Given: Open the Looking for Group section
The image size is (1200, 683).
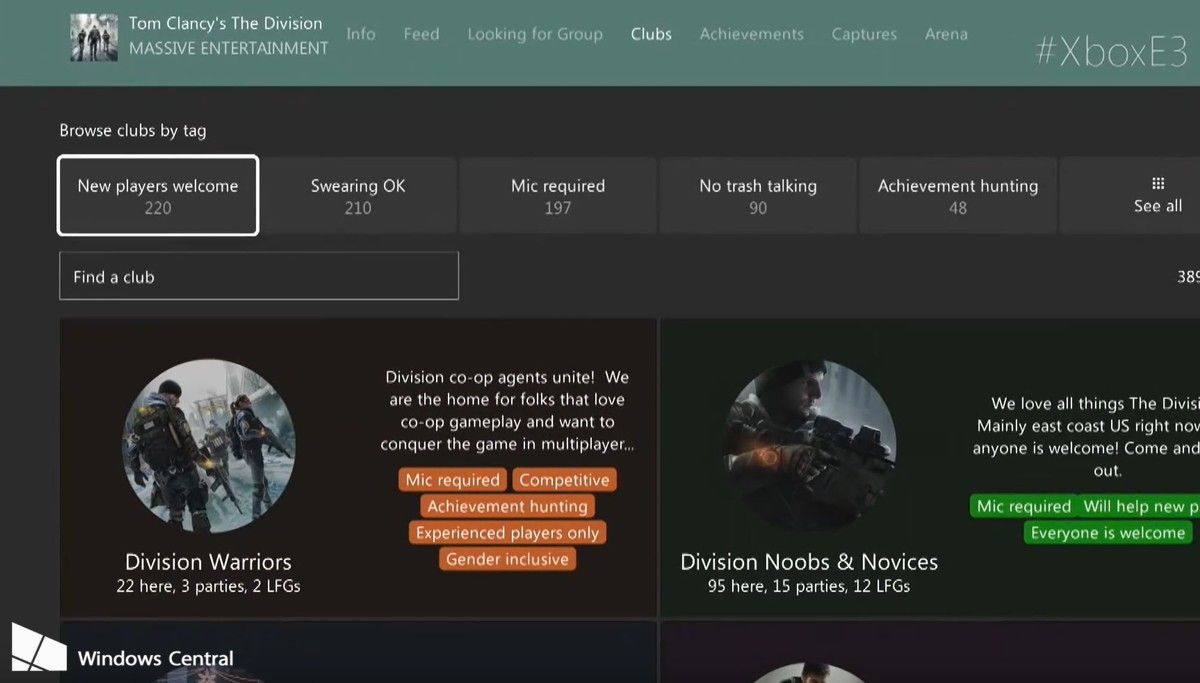Looking at the screenshot, I should [x=535, y=33].
